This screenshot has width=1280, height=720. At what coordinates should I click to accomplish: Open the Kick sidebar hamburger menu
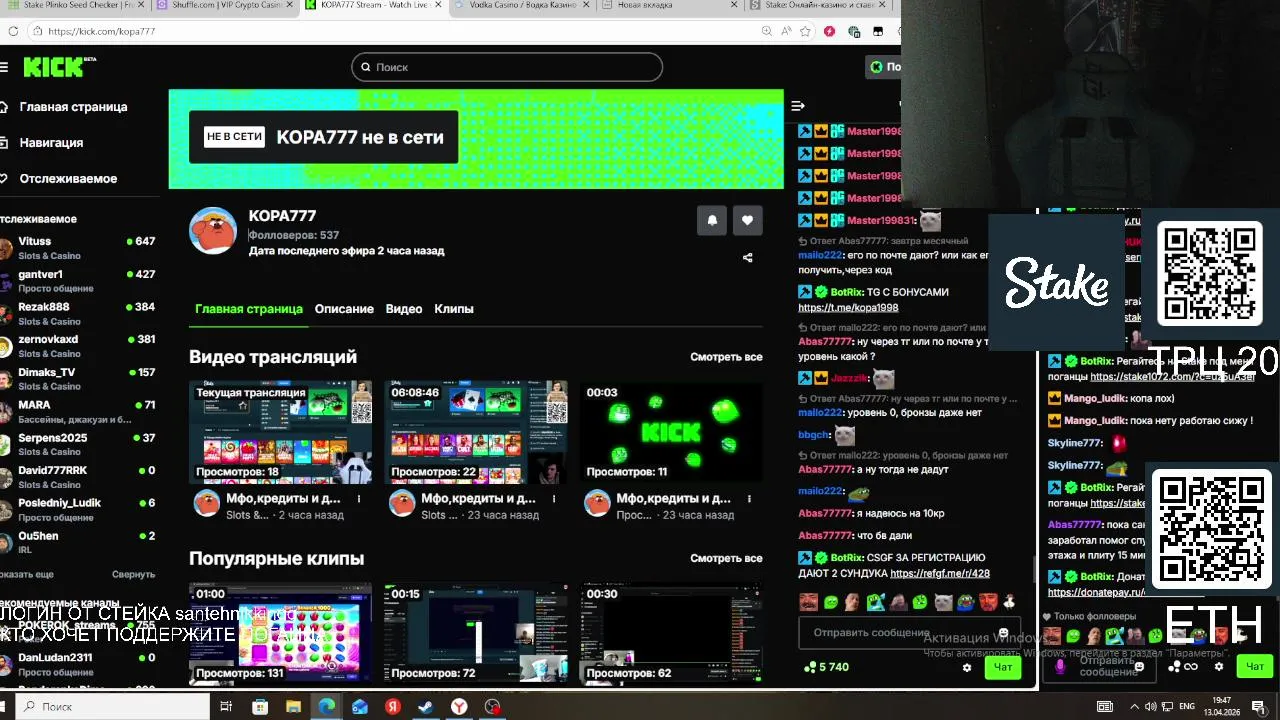pos(4,67)
